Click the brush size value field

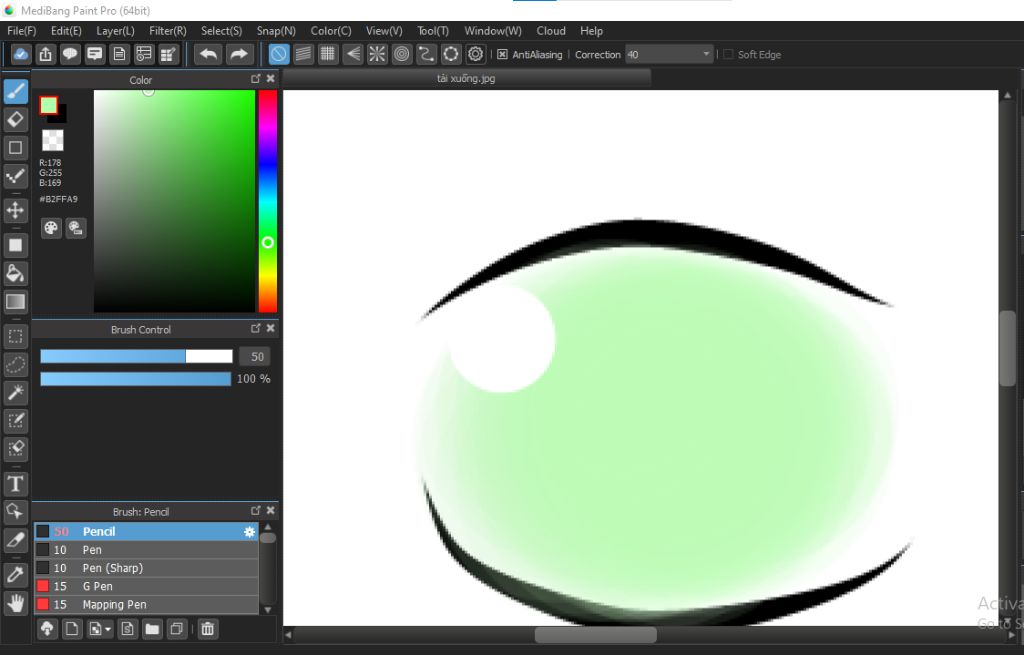click(254, 357)
